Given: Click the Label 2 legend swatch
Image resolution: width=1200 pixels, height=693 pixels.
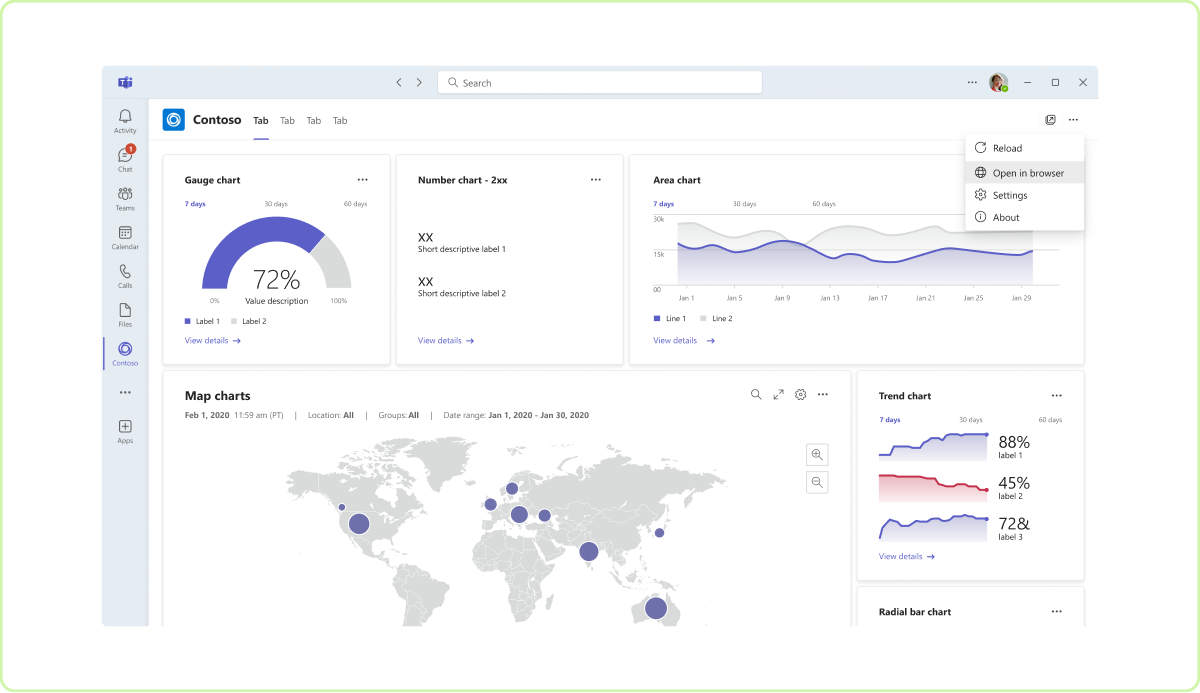Looking at the screenshot, I should click(234, 321).
